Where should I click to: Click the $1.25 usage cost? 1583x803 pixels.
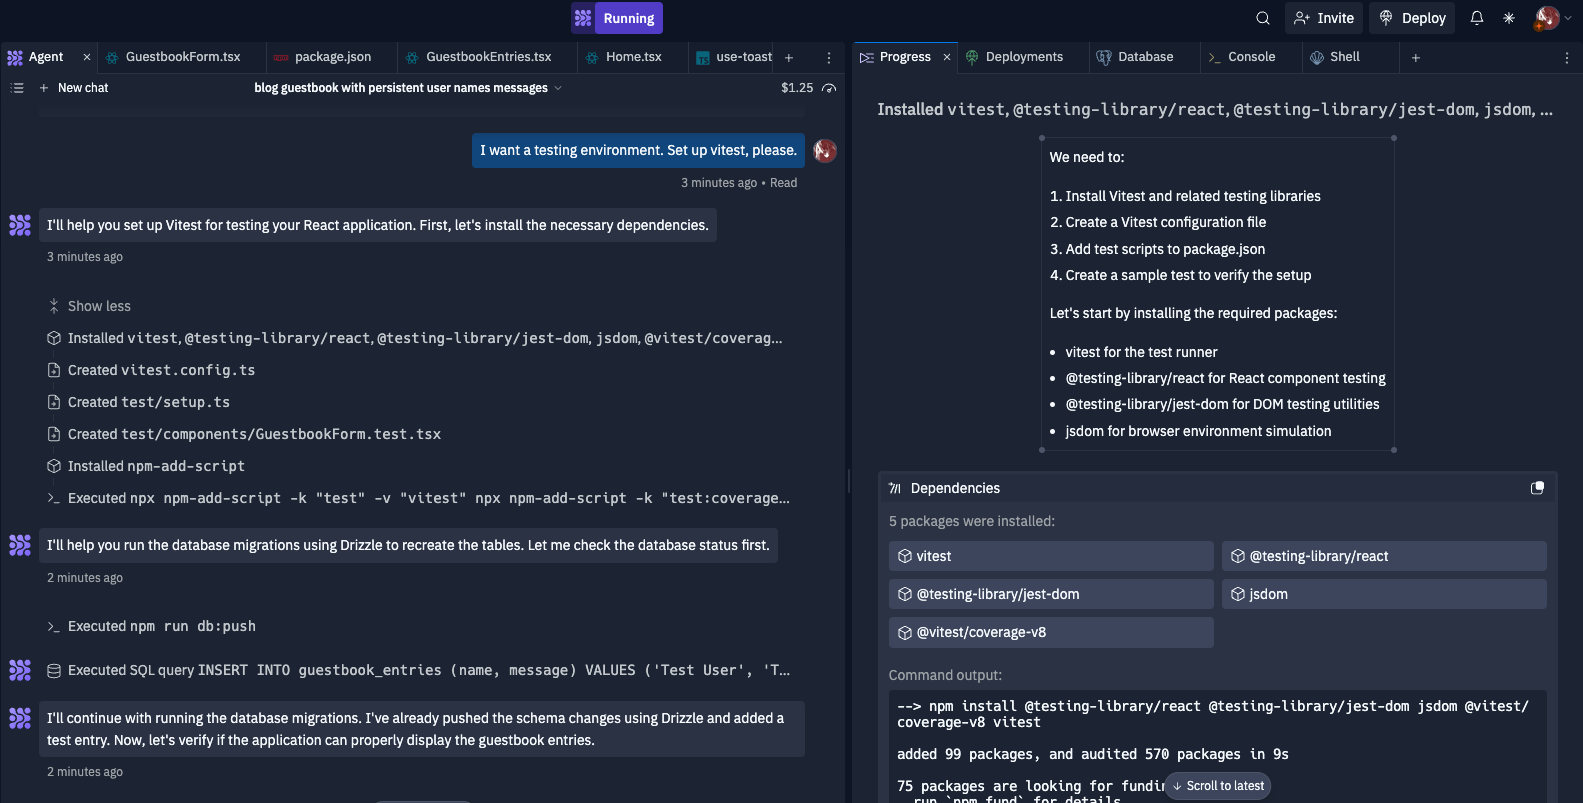797,88
